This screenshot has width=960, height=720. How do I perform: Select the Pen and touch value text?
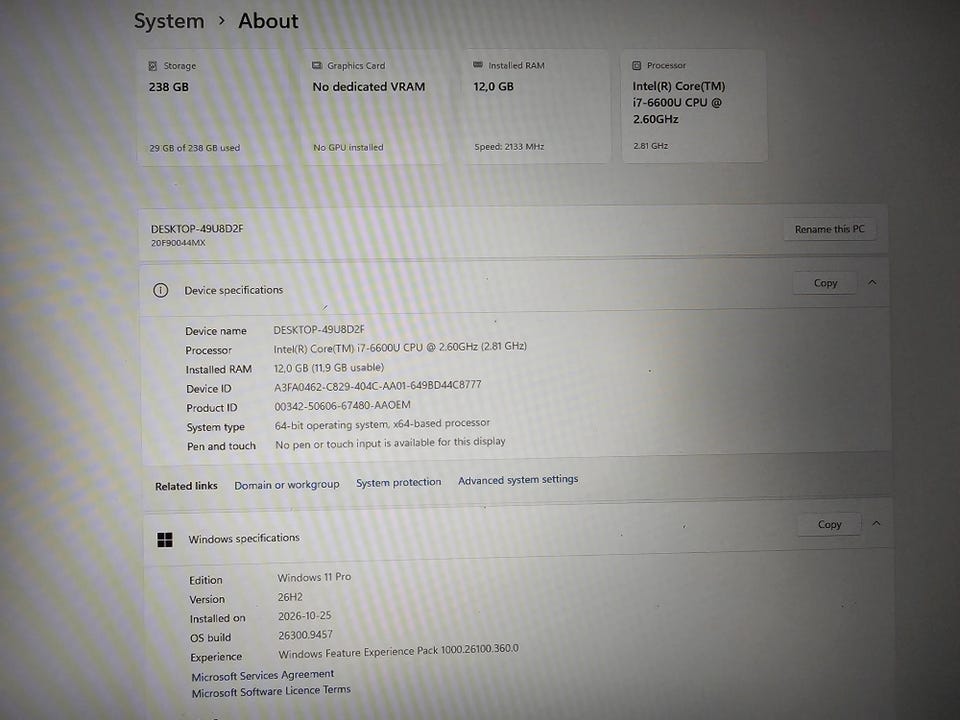coord(391,443)
